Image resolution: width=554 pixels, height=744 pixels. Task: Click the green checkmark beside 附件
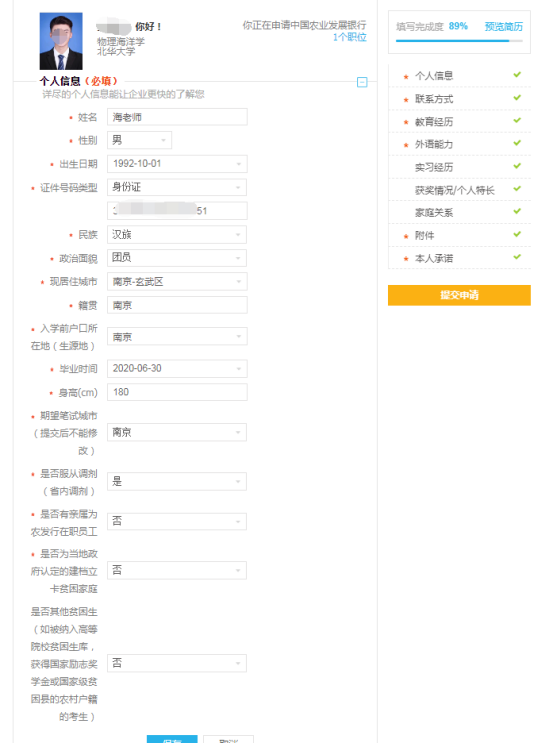[517, 234]
